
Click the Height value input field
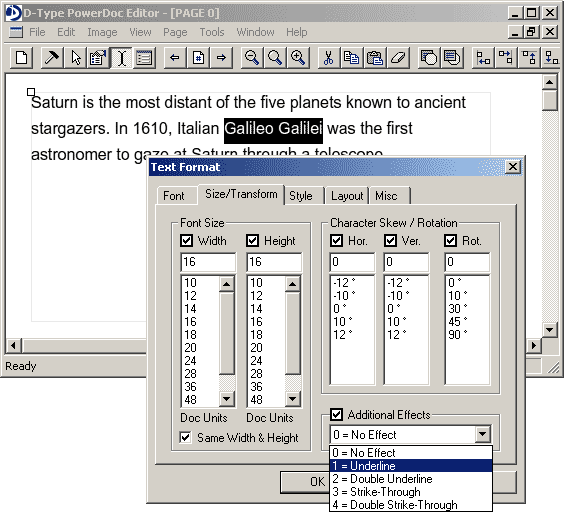pyautogui.click(x=274, y=262)
